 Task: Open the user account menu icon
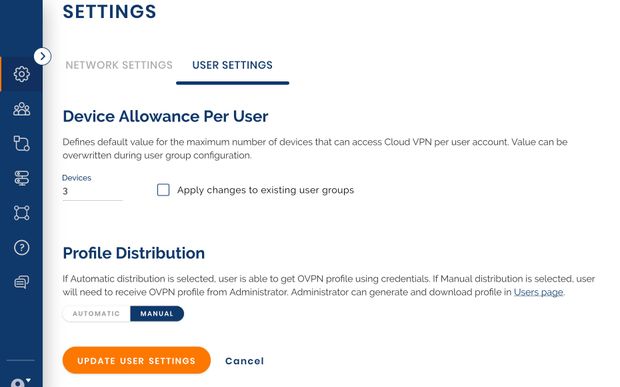tap(20, 382)
